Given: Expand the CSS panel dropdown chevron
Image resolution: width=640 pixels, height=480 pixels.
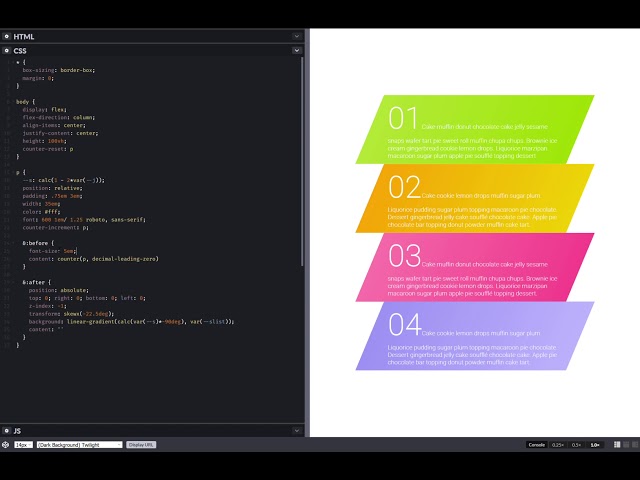Looking at the screenshot, I should 297,51.
